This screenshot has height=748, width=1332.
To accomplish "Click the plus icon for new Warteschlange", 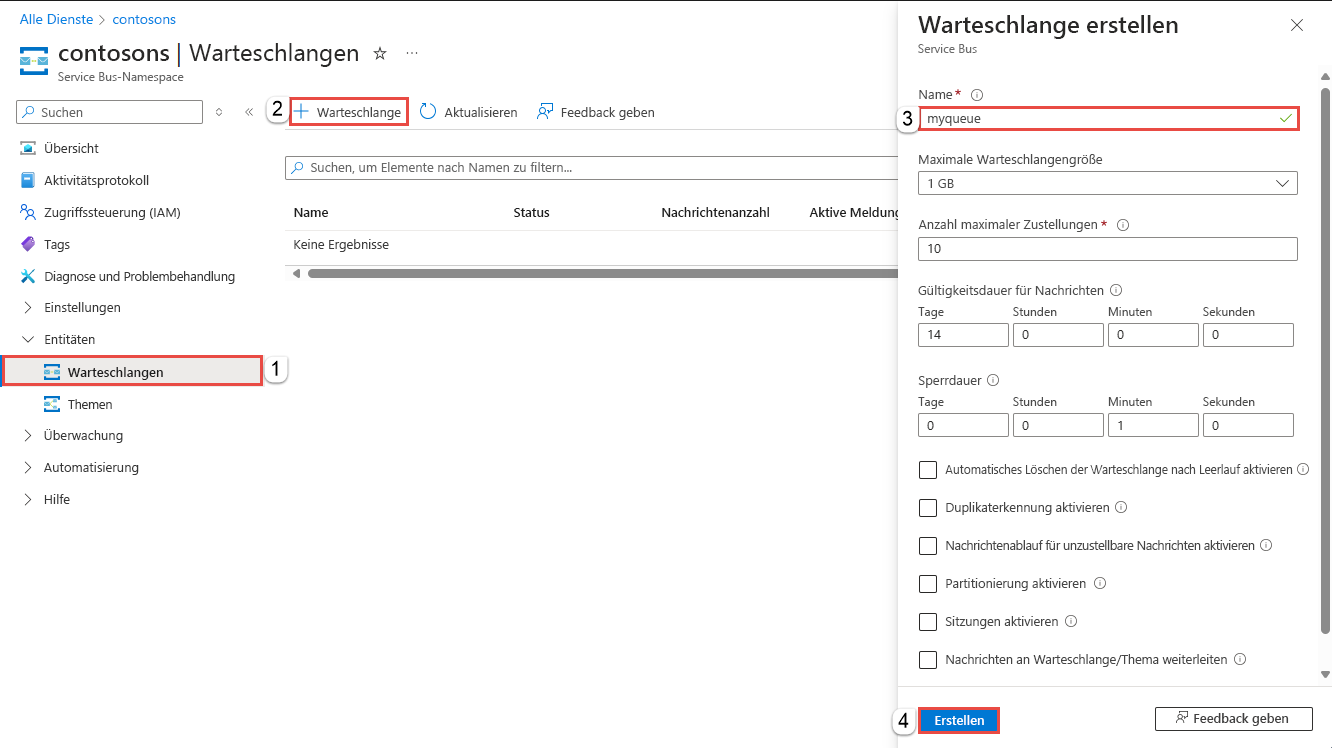I will click(301, 111).
